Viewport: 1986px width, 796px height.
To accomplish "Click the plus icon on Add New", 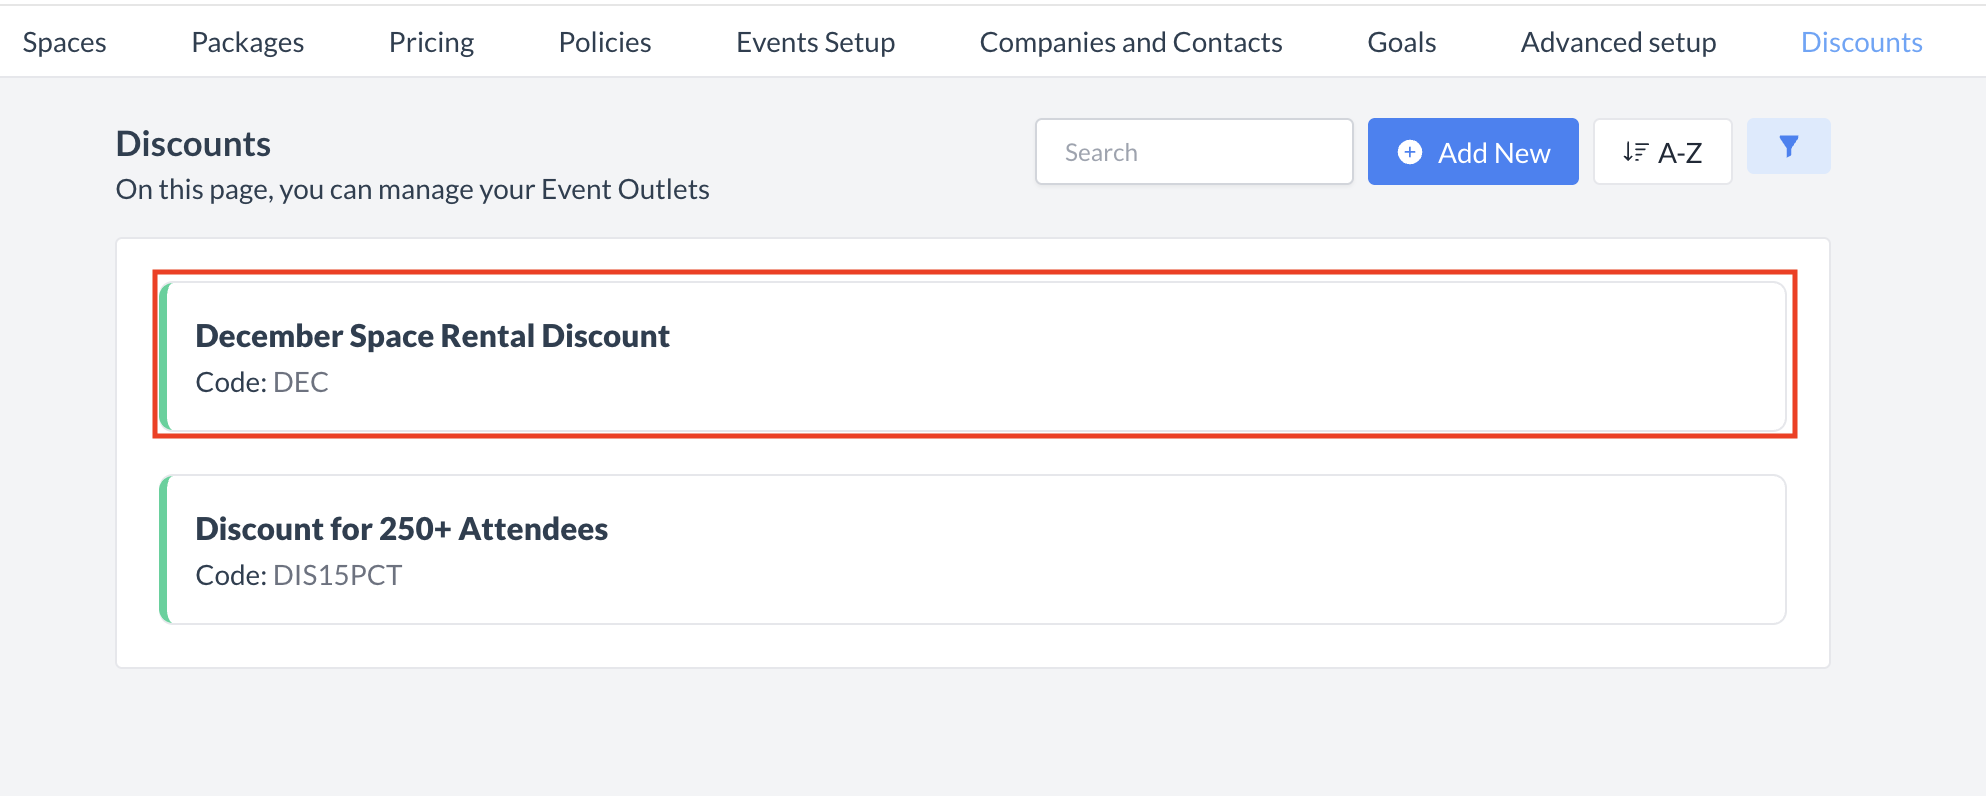I will click(1409, 152).
